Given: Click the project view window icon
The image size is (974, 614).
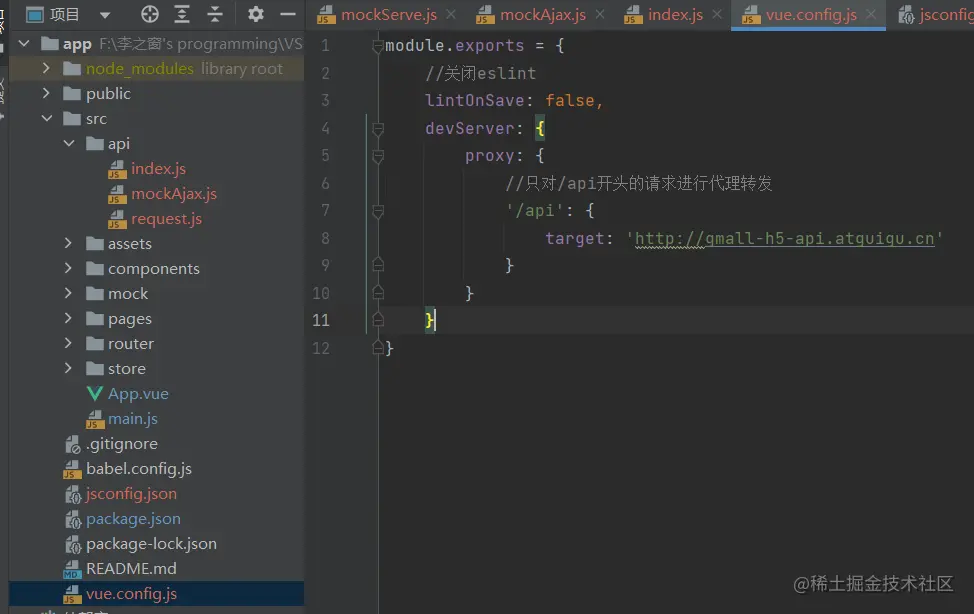Looking at the screenshot, I should (x=35, y=14).
